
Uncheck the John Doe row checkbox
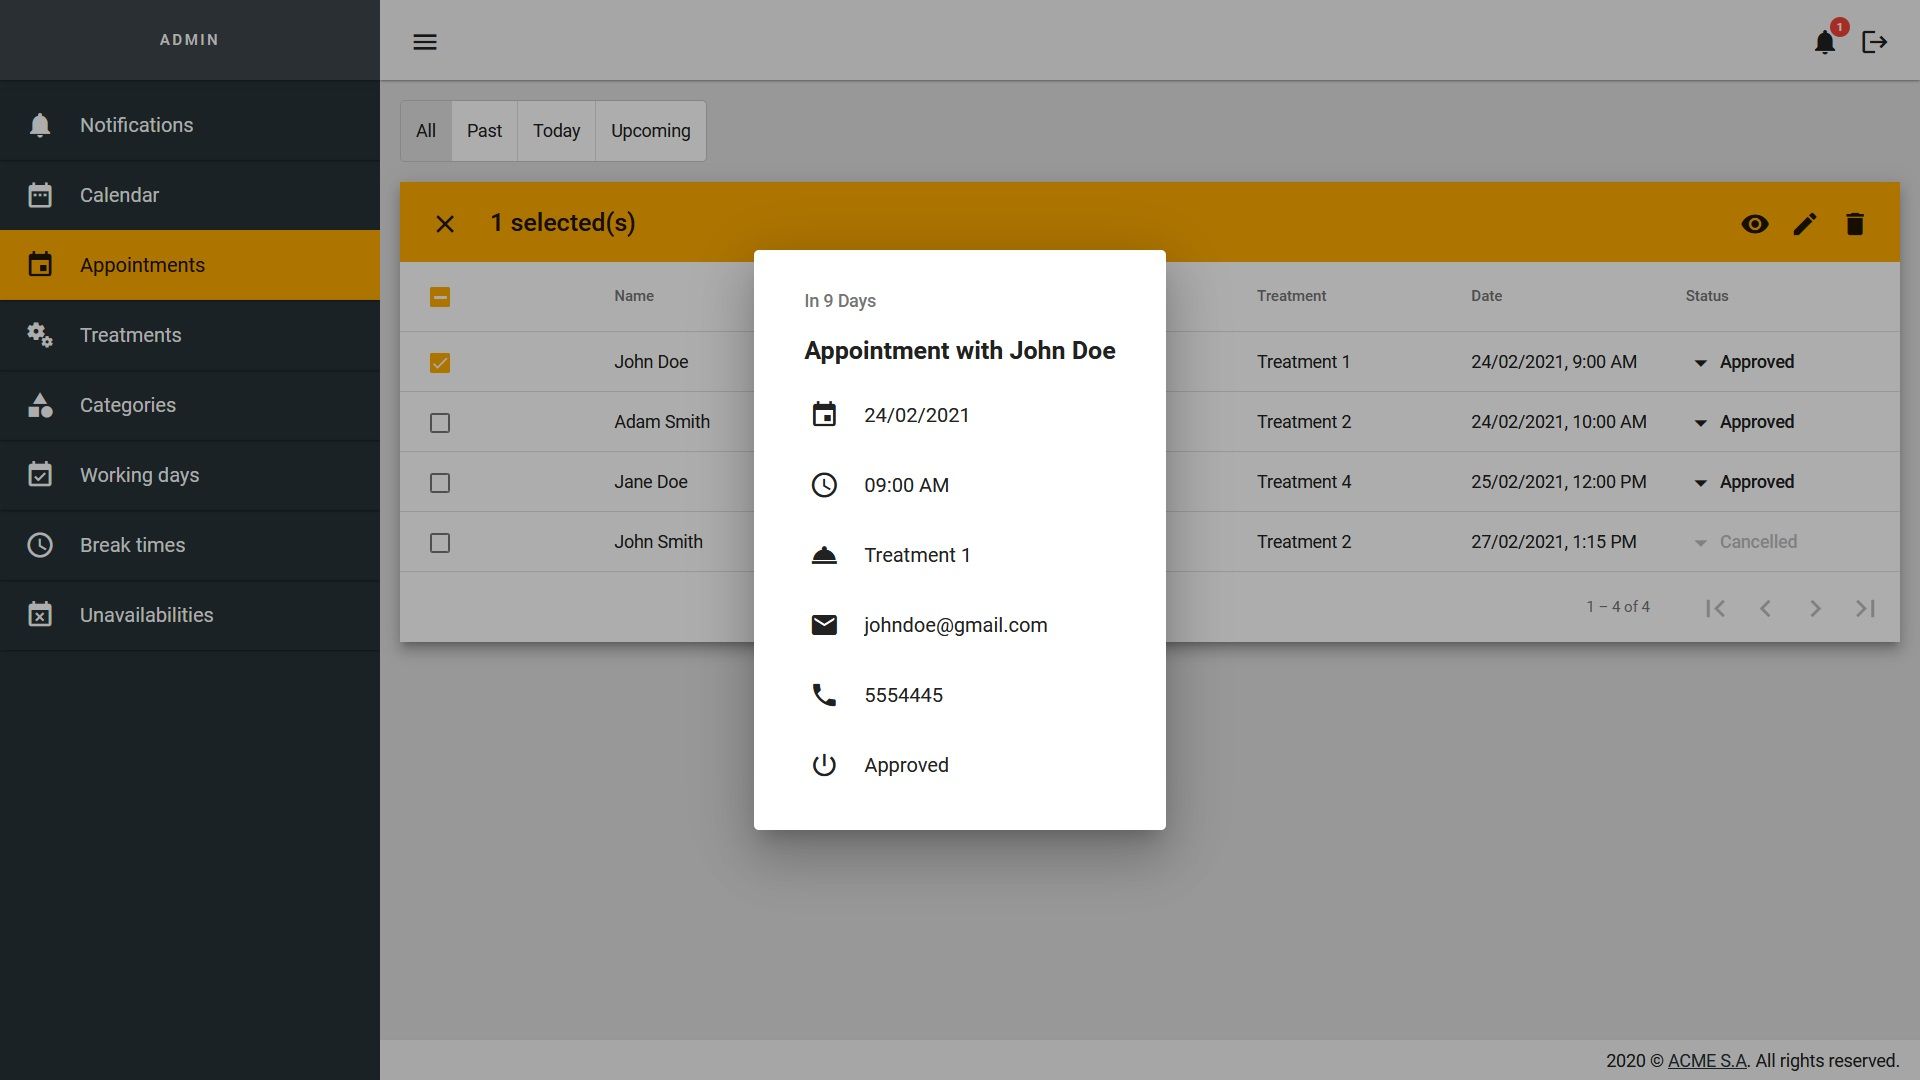coord(440,363)
